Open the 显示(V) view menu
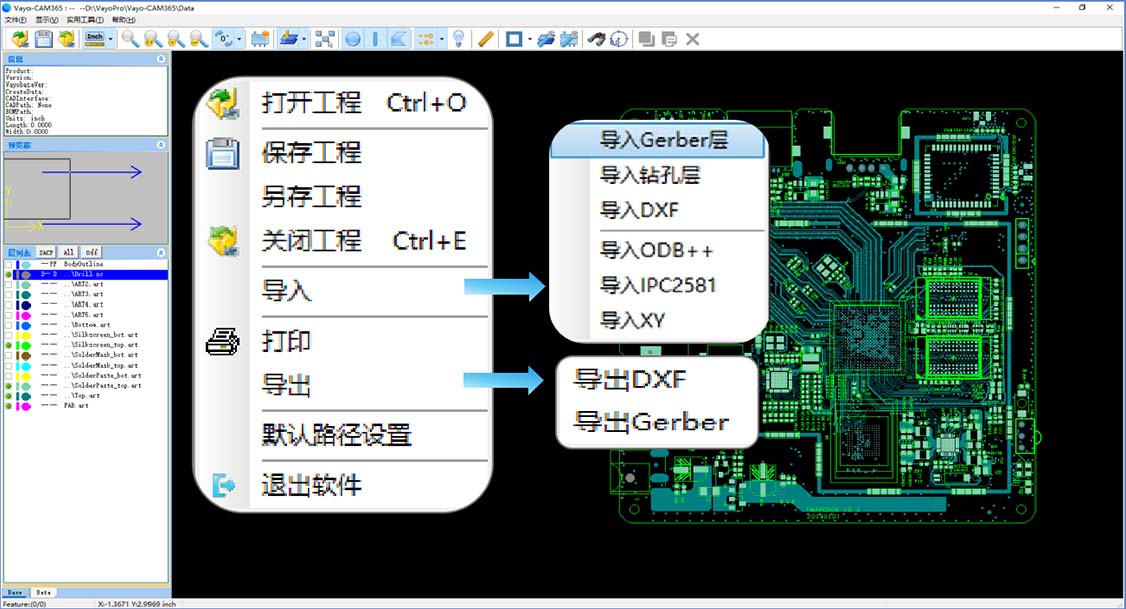The image size is (1126, 609). [47, 20]
